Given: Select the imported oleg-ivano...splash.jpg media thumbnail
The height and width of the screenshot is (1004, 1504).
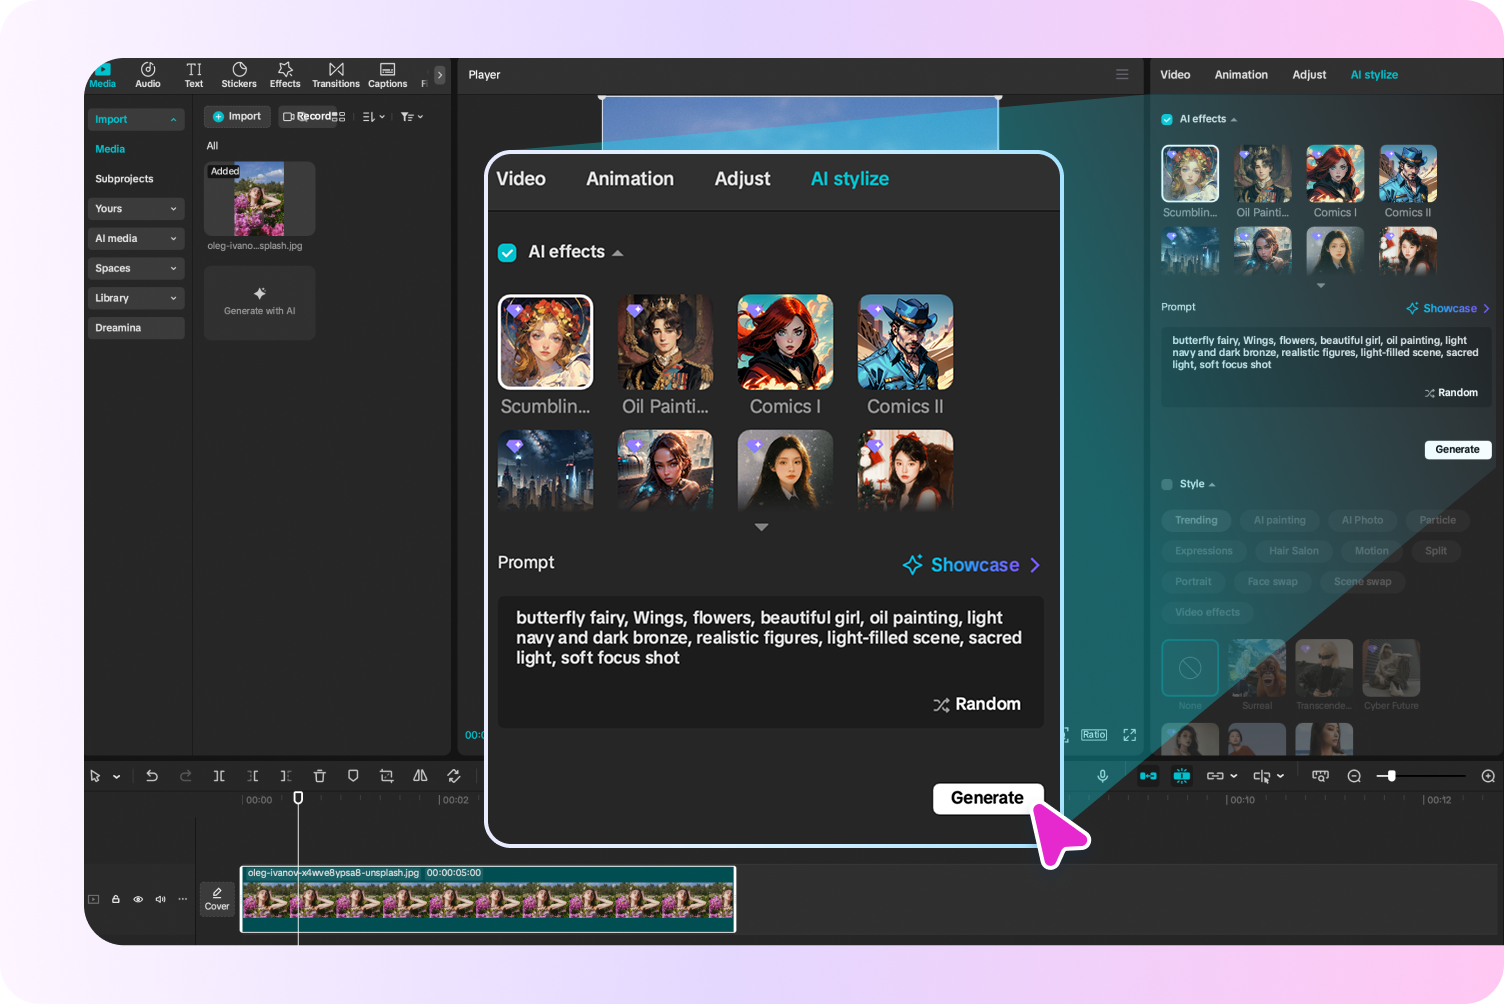Looking at the screenshot, I should pyautogui.click(x=259, y=199).
